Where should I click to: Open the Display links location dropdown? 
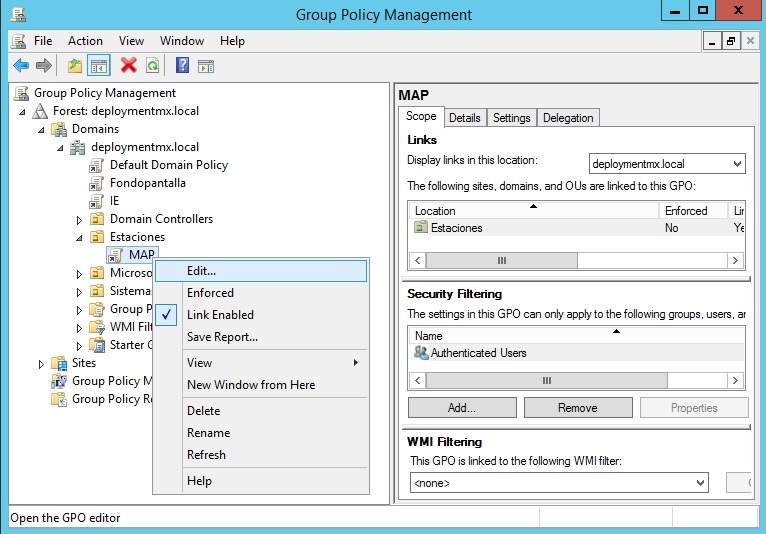[737, 164]
